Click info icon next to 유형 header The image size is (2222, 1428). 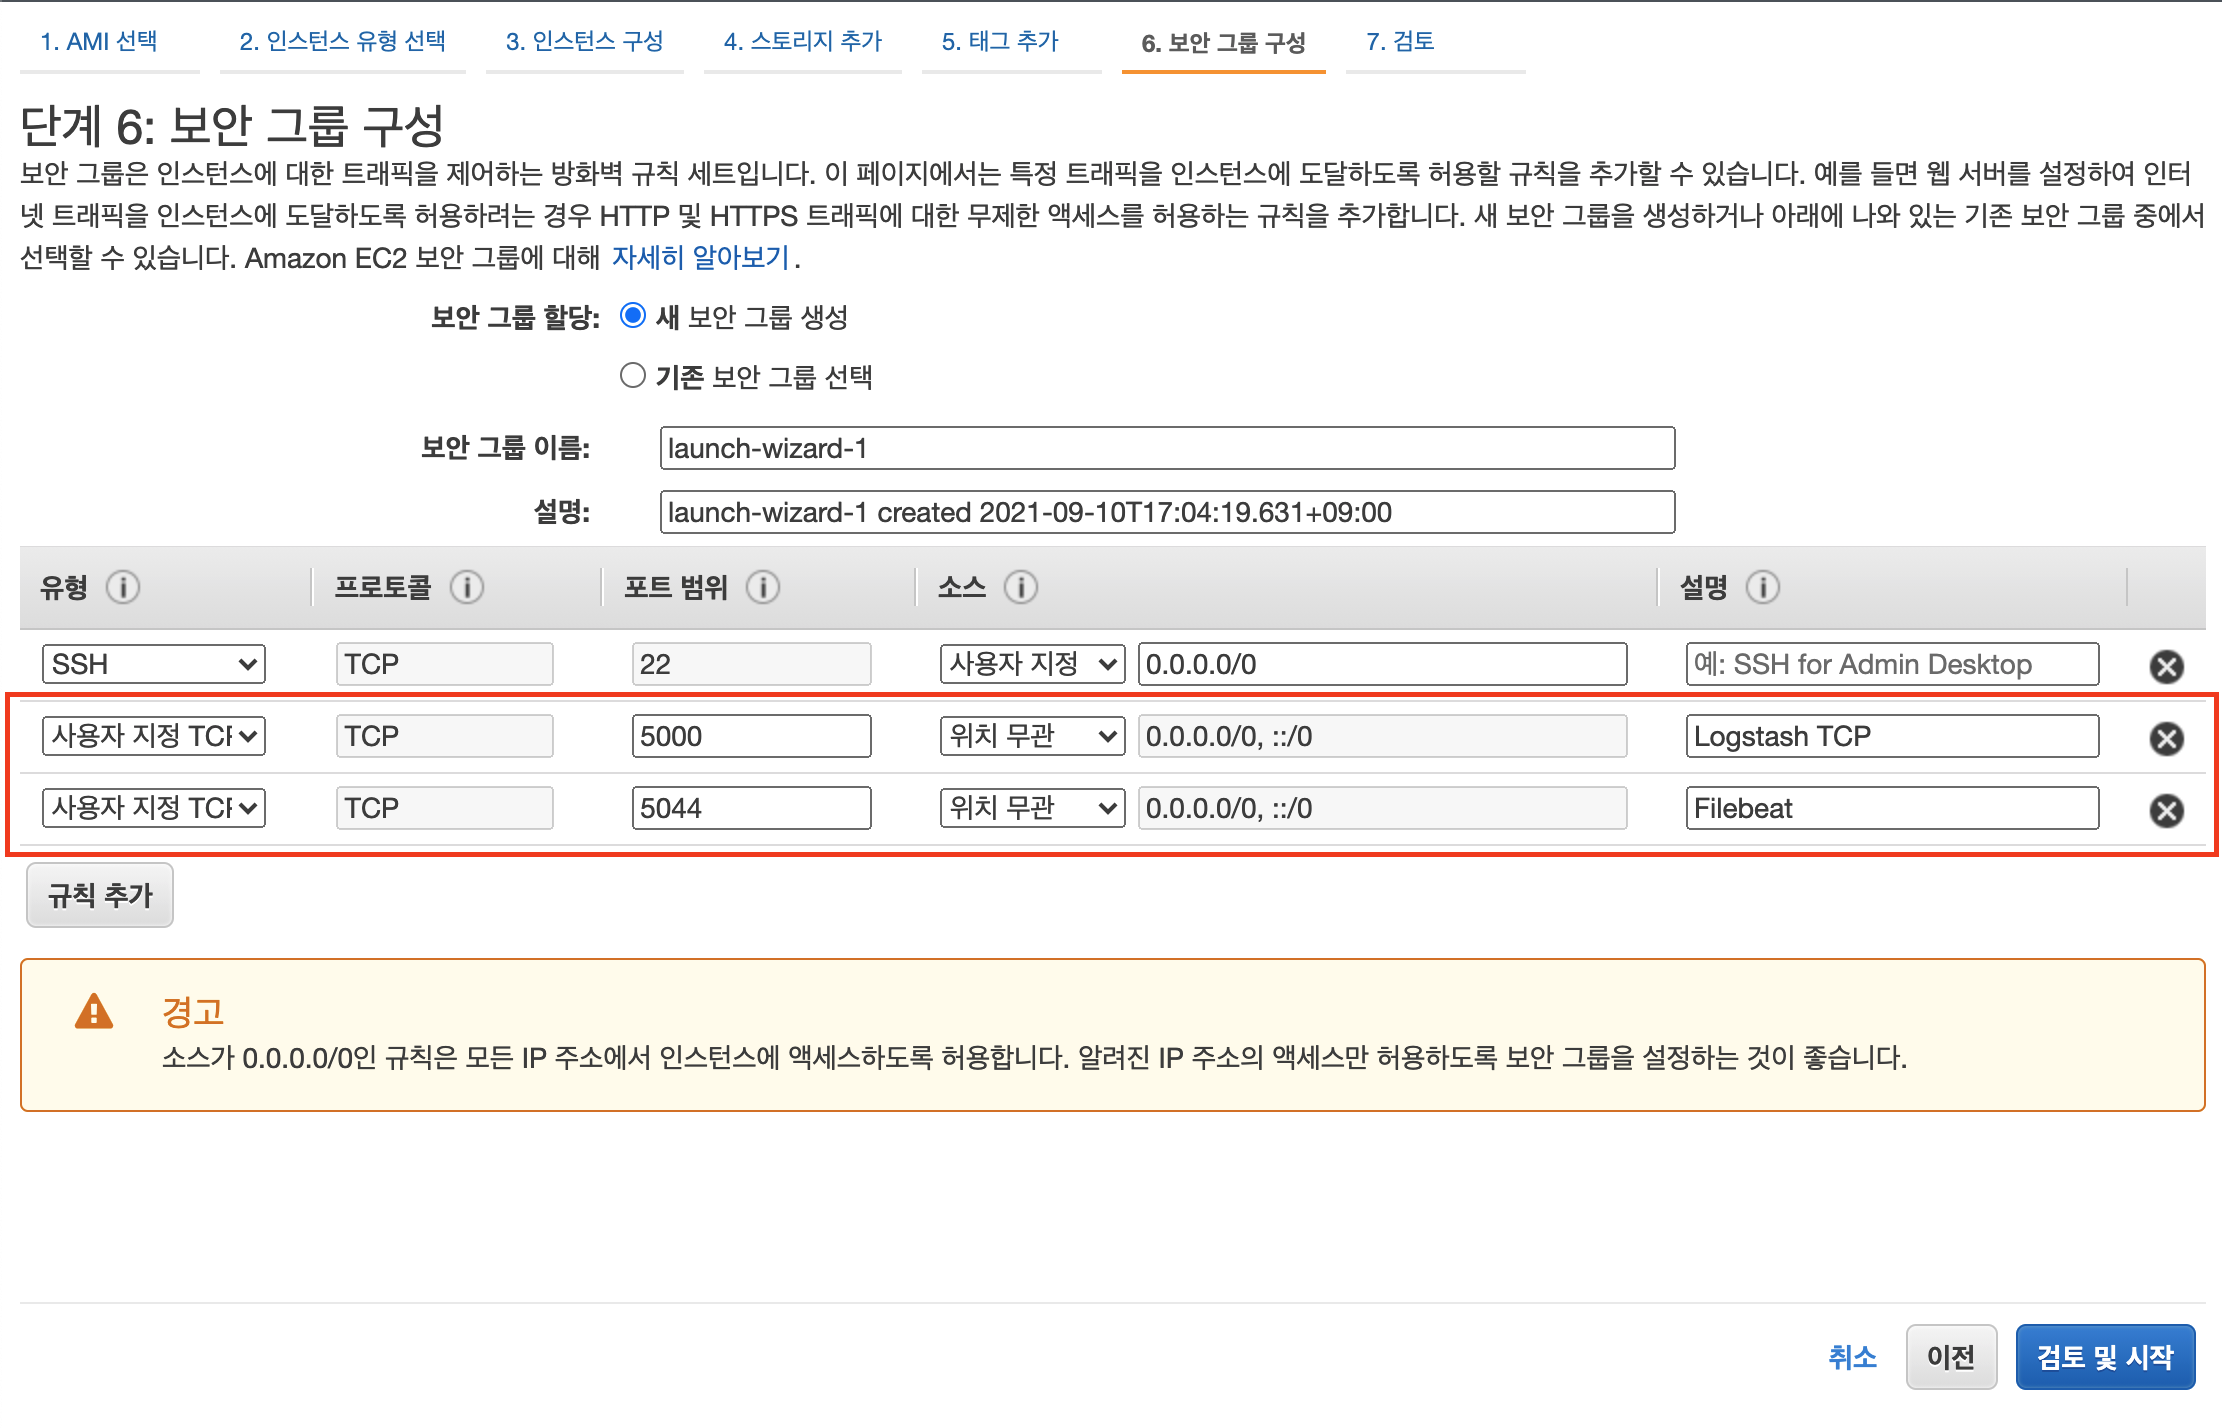123,587
